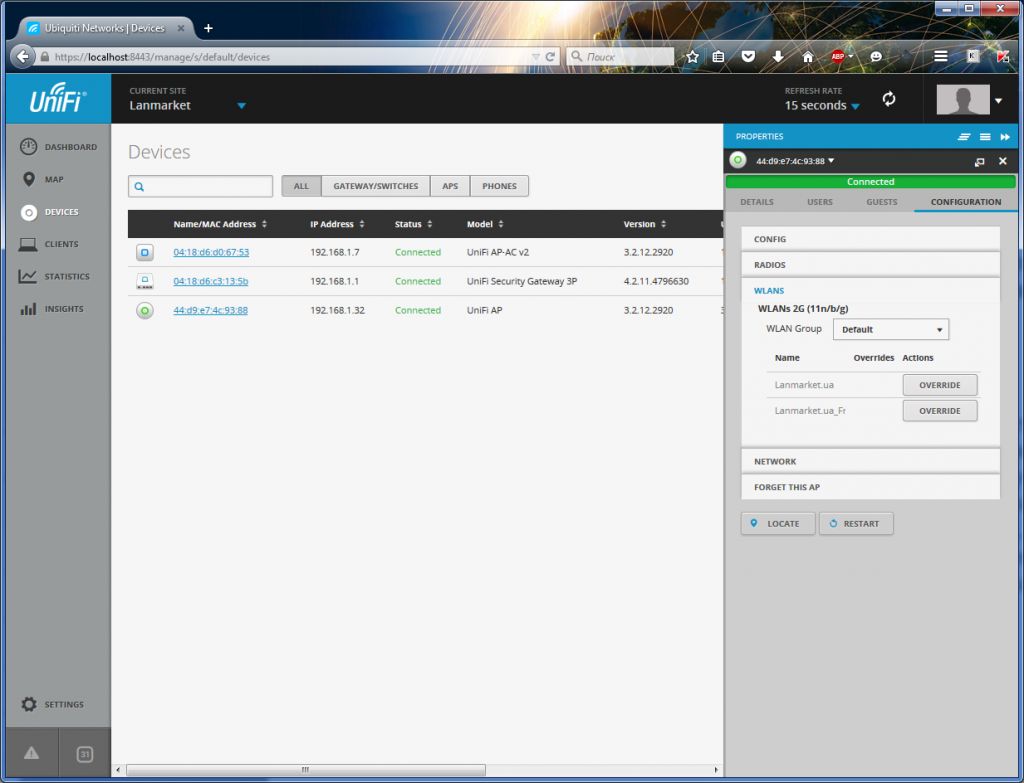The height and width of the screenshot is (783, 1024).
Task: Open alerts warning triangle icon
Action: [x=31, y=754]
